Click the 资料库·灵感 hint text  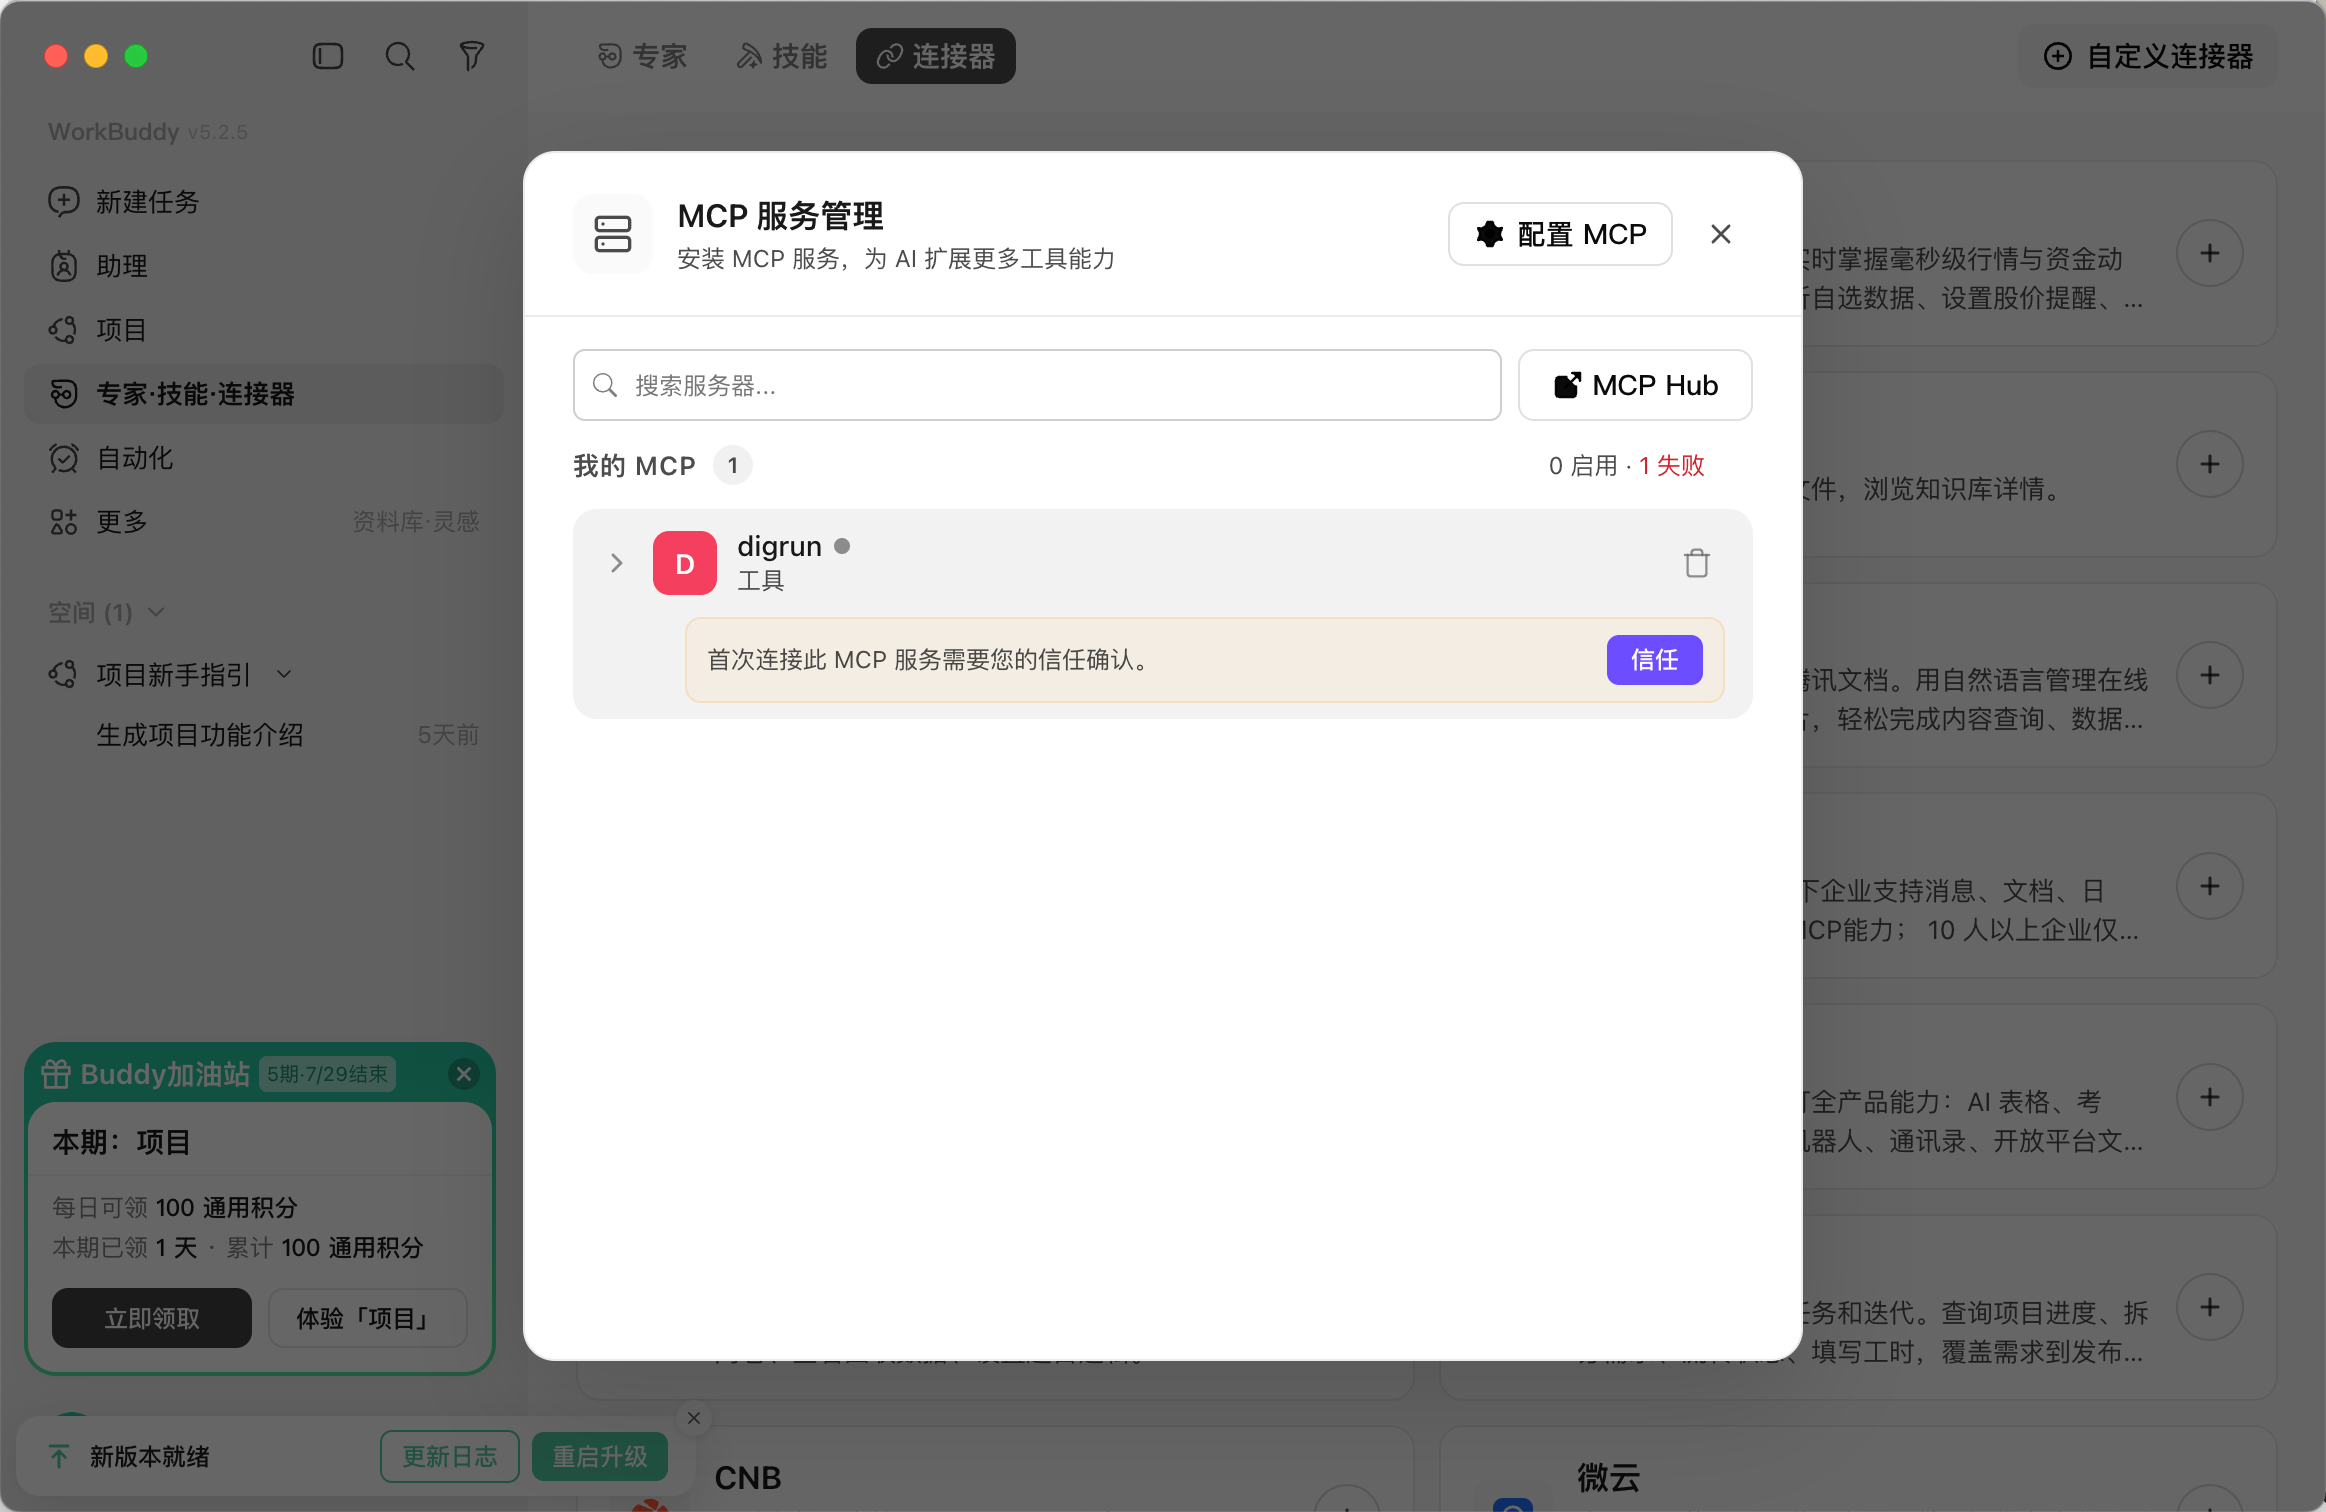pos(416,522)
